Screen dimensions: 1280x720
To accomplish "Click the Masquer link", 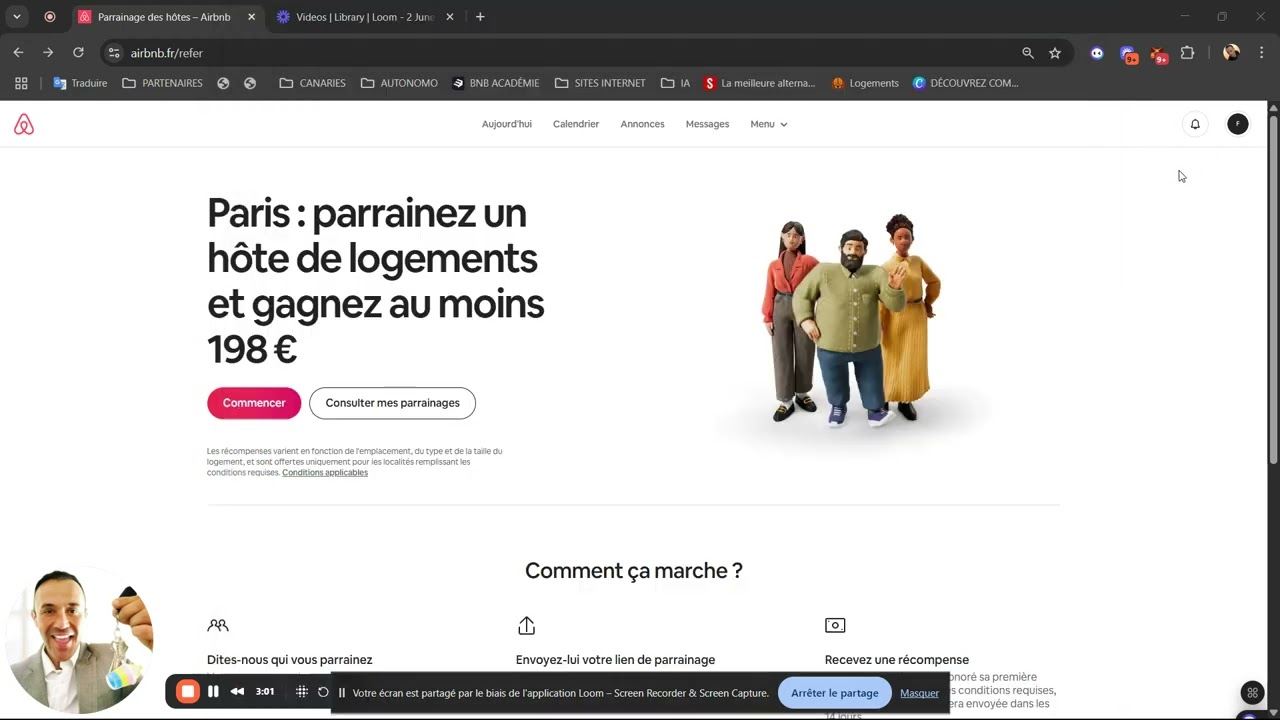I will pyautogui.click(x=919, y=693).
